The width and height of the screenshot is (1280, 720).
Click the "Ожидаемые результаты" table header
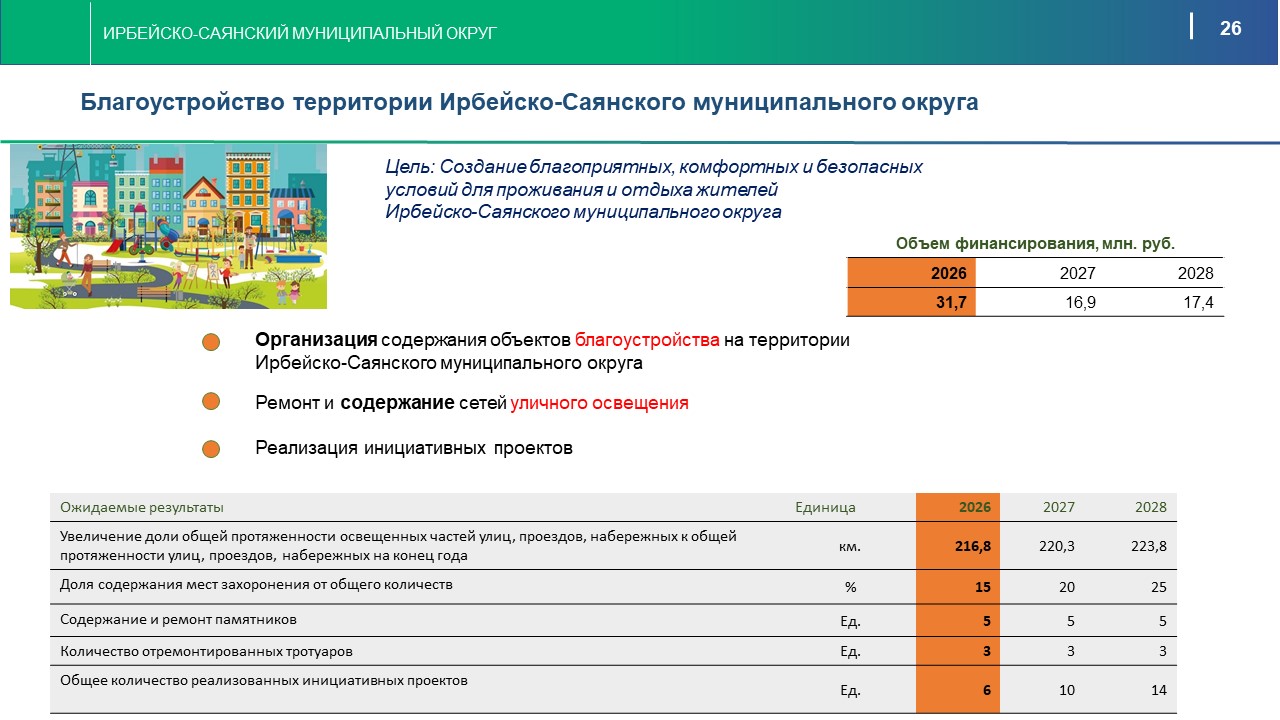[x=142, y=507]
